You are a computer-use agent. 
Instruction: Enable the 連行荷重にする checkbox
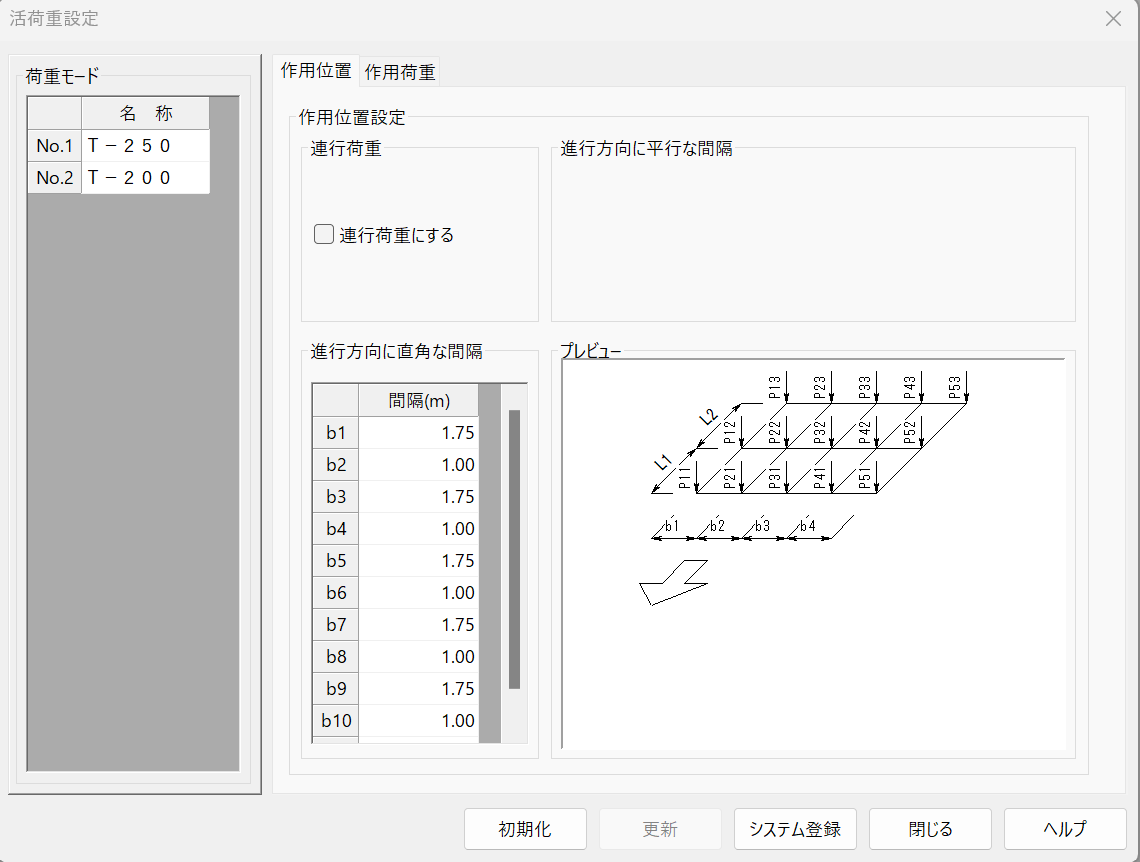click(324, 235)
